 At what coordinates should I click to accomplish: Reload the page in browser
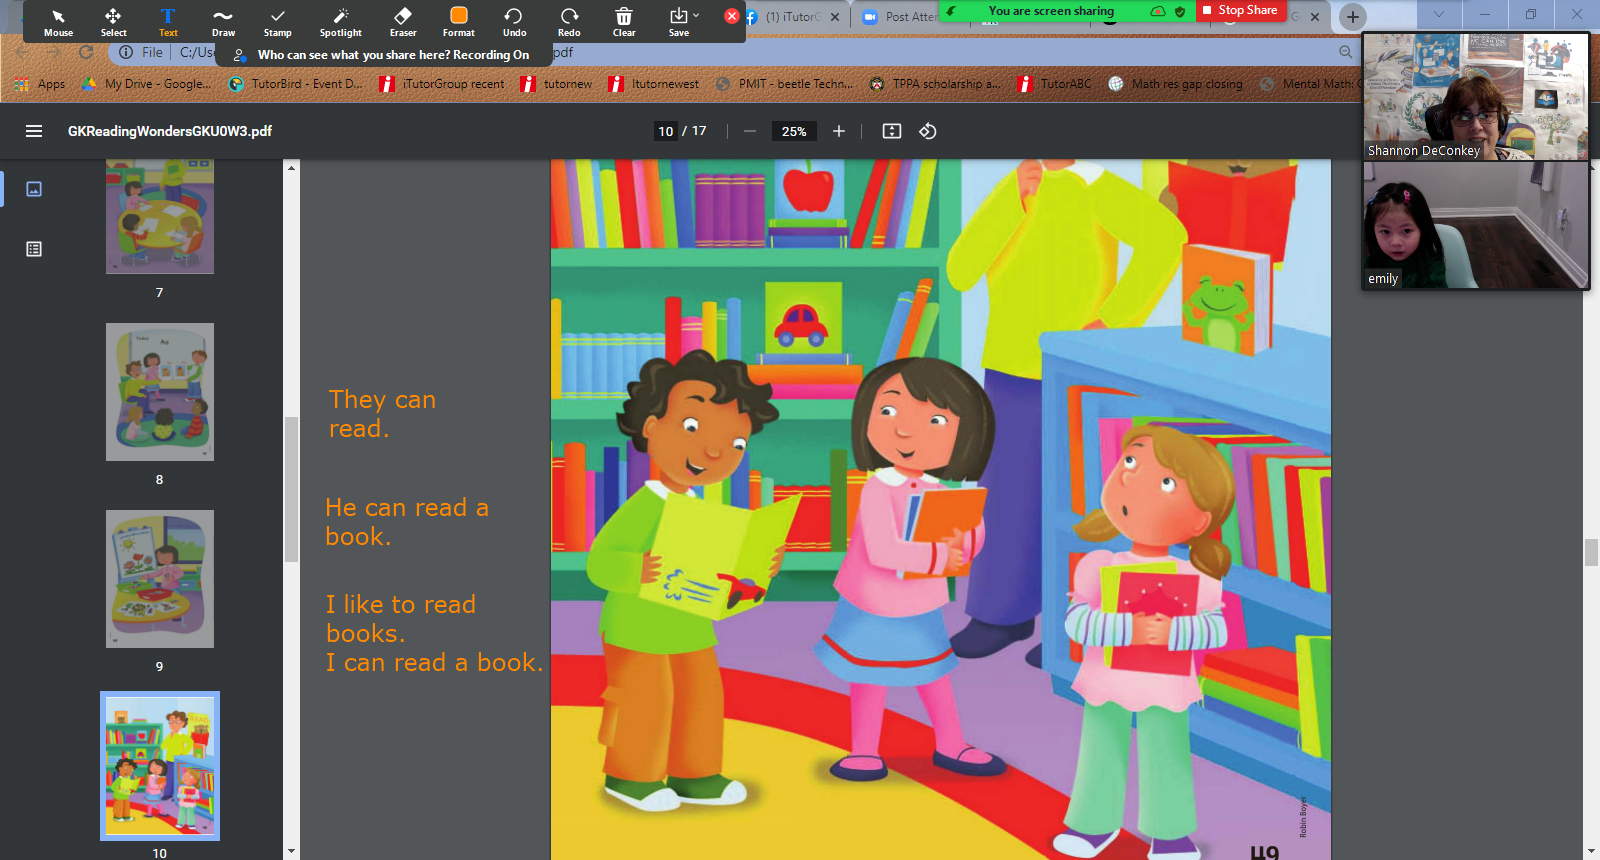click(x=86, y=52)
